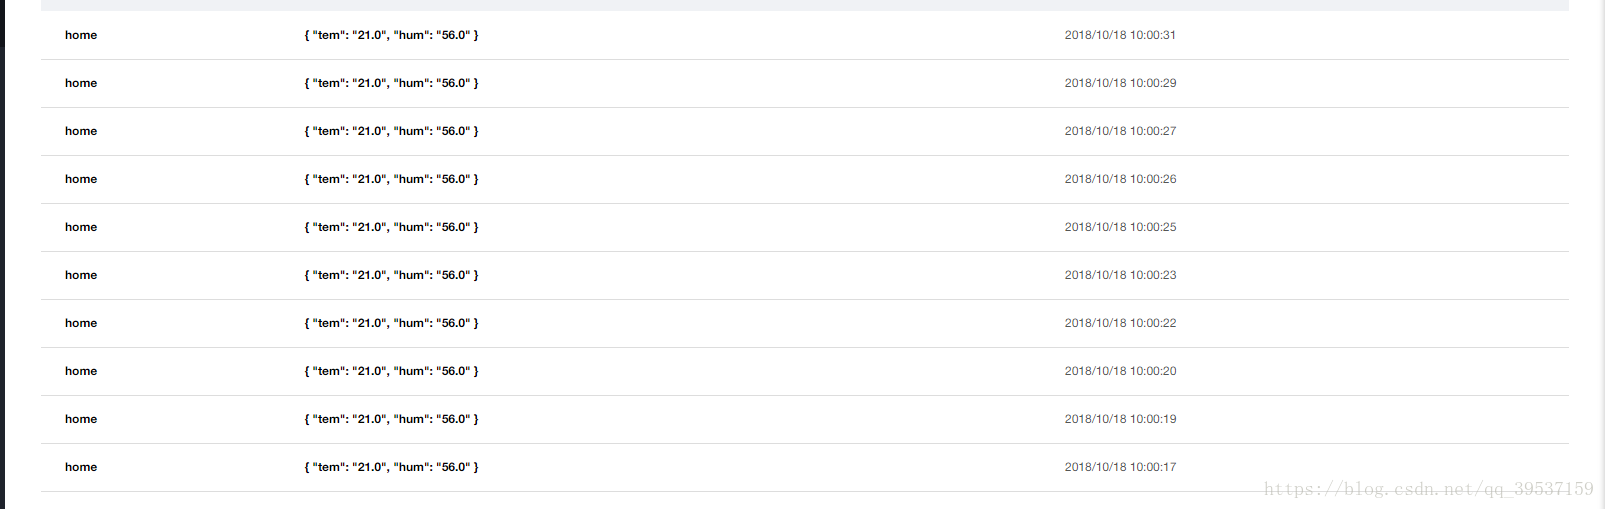Select the row timestamped 2018/10/18 10:00:31

click(x=804, y=35)
